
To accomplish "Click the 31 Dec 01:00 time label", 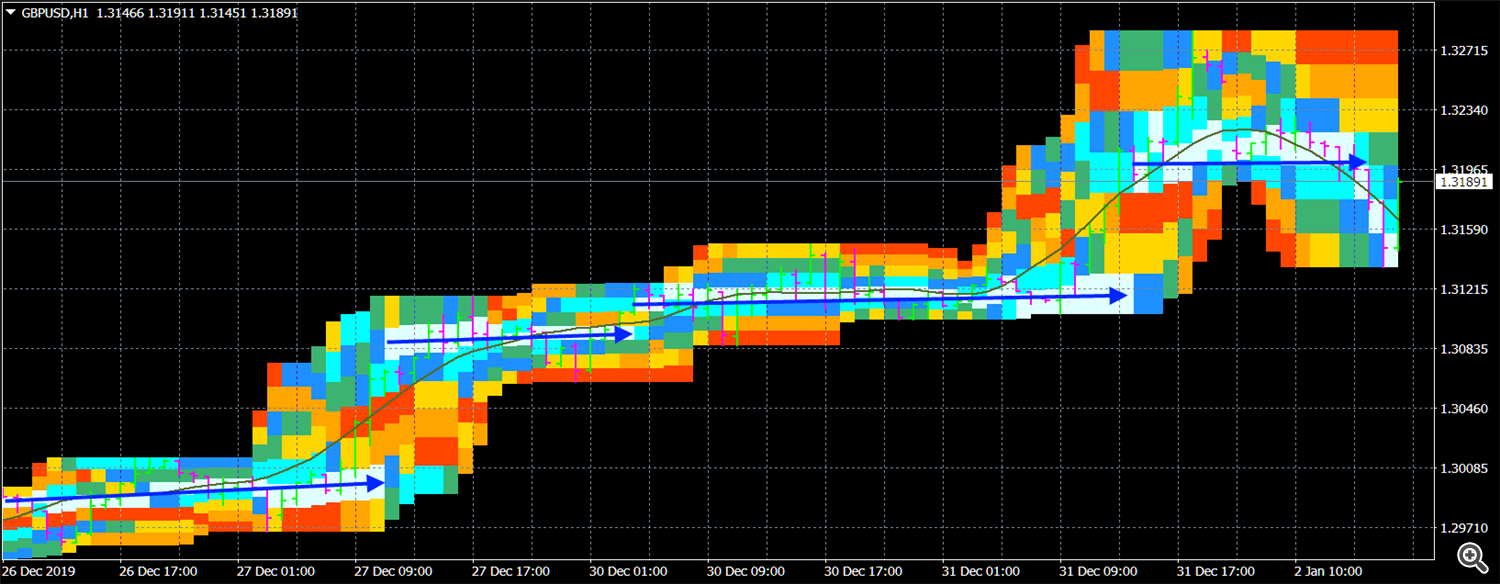I will [981, 572].
